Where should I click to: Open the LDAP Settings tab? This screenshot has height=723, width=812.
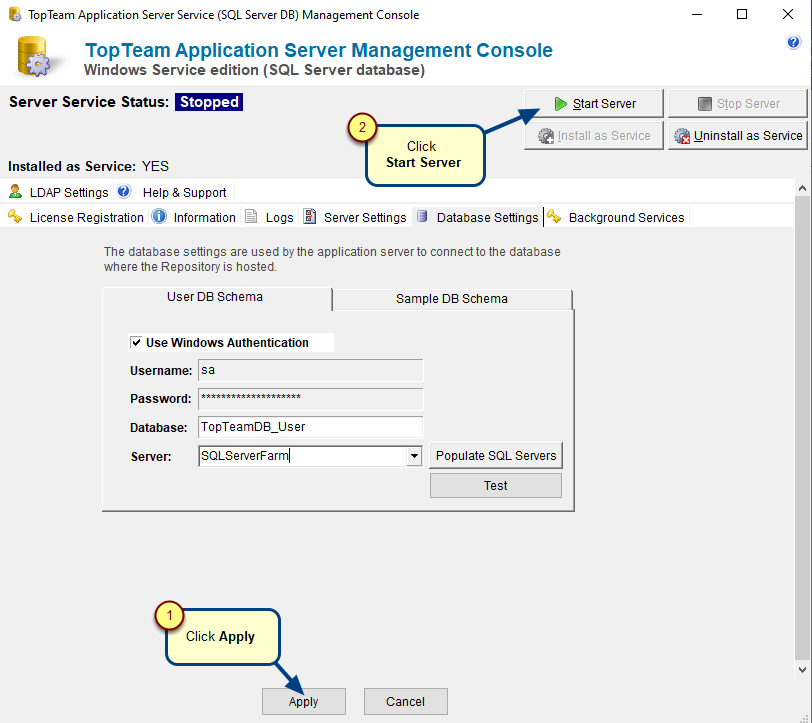[59, 192]
